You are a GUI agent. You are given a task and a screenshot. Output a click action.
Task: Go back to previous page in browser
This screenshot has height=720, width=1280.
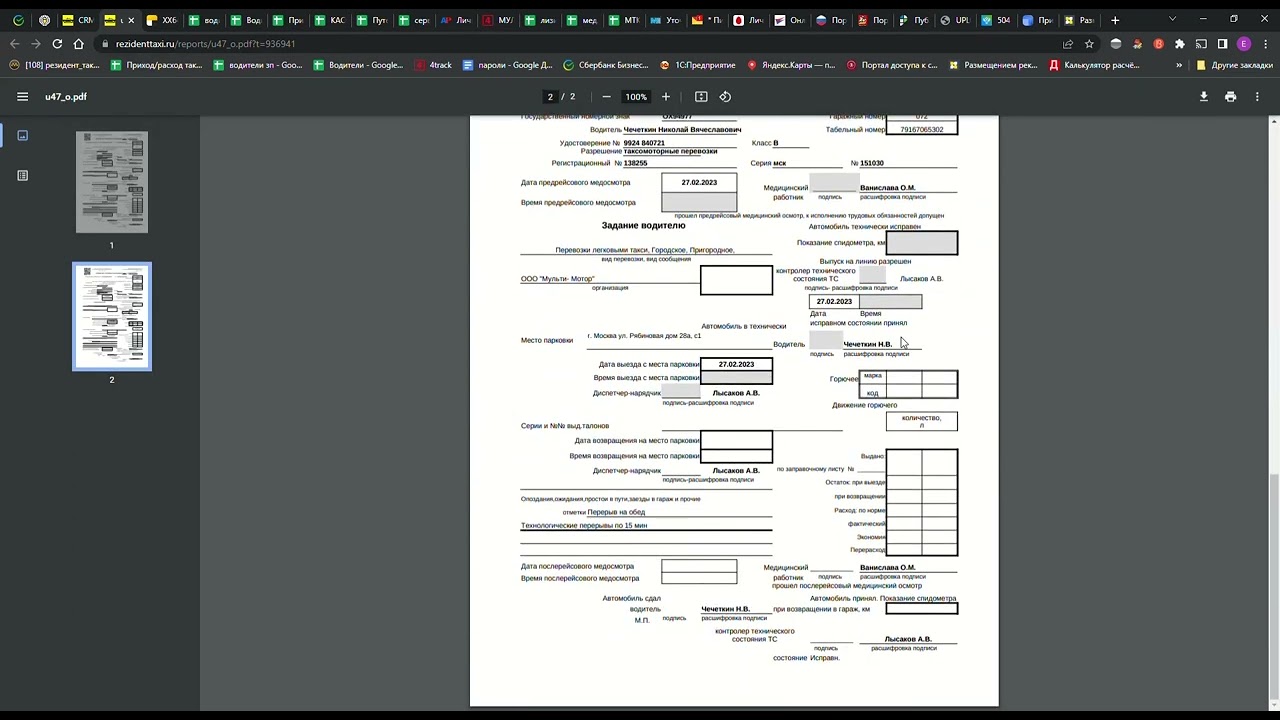click(14, 44)
